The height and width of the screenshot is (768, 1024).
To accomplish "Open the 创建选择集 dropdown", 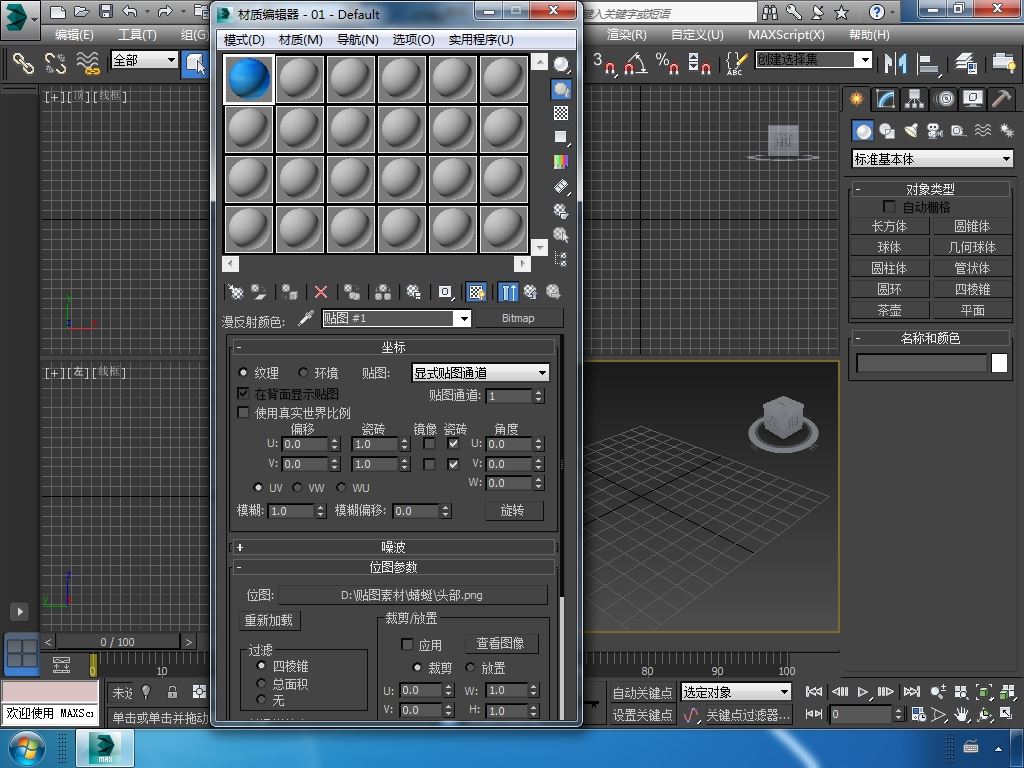I will (865, 59).
